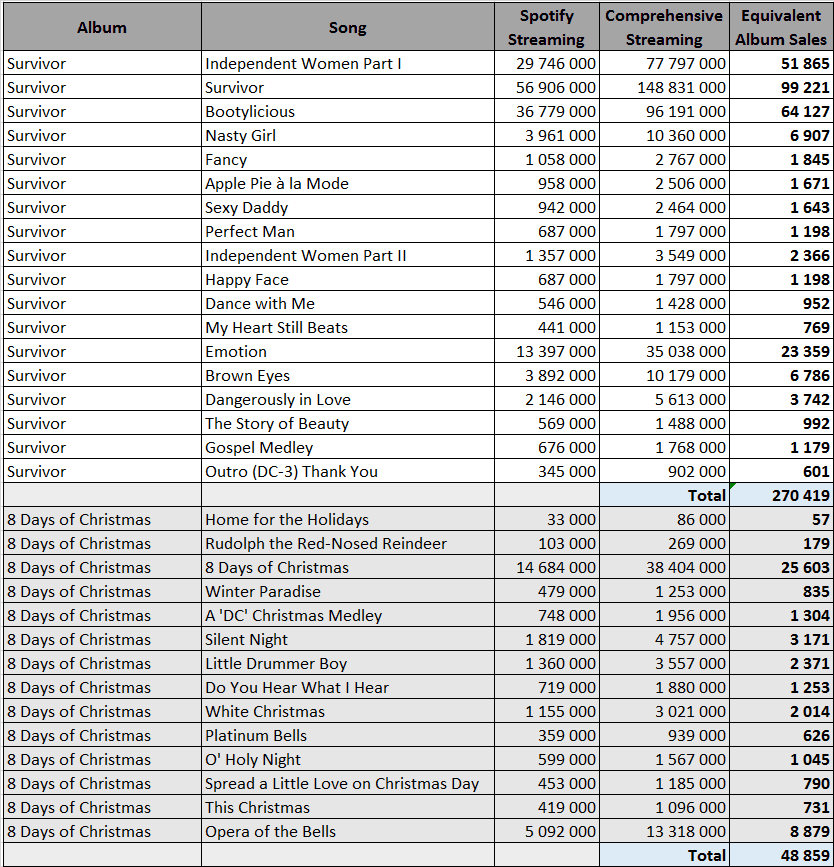Select Spotify value 33 000
The image size is (834, 867).
[x=546, y=519]
